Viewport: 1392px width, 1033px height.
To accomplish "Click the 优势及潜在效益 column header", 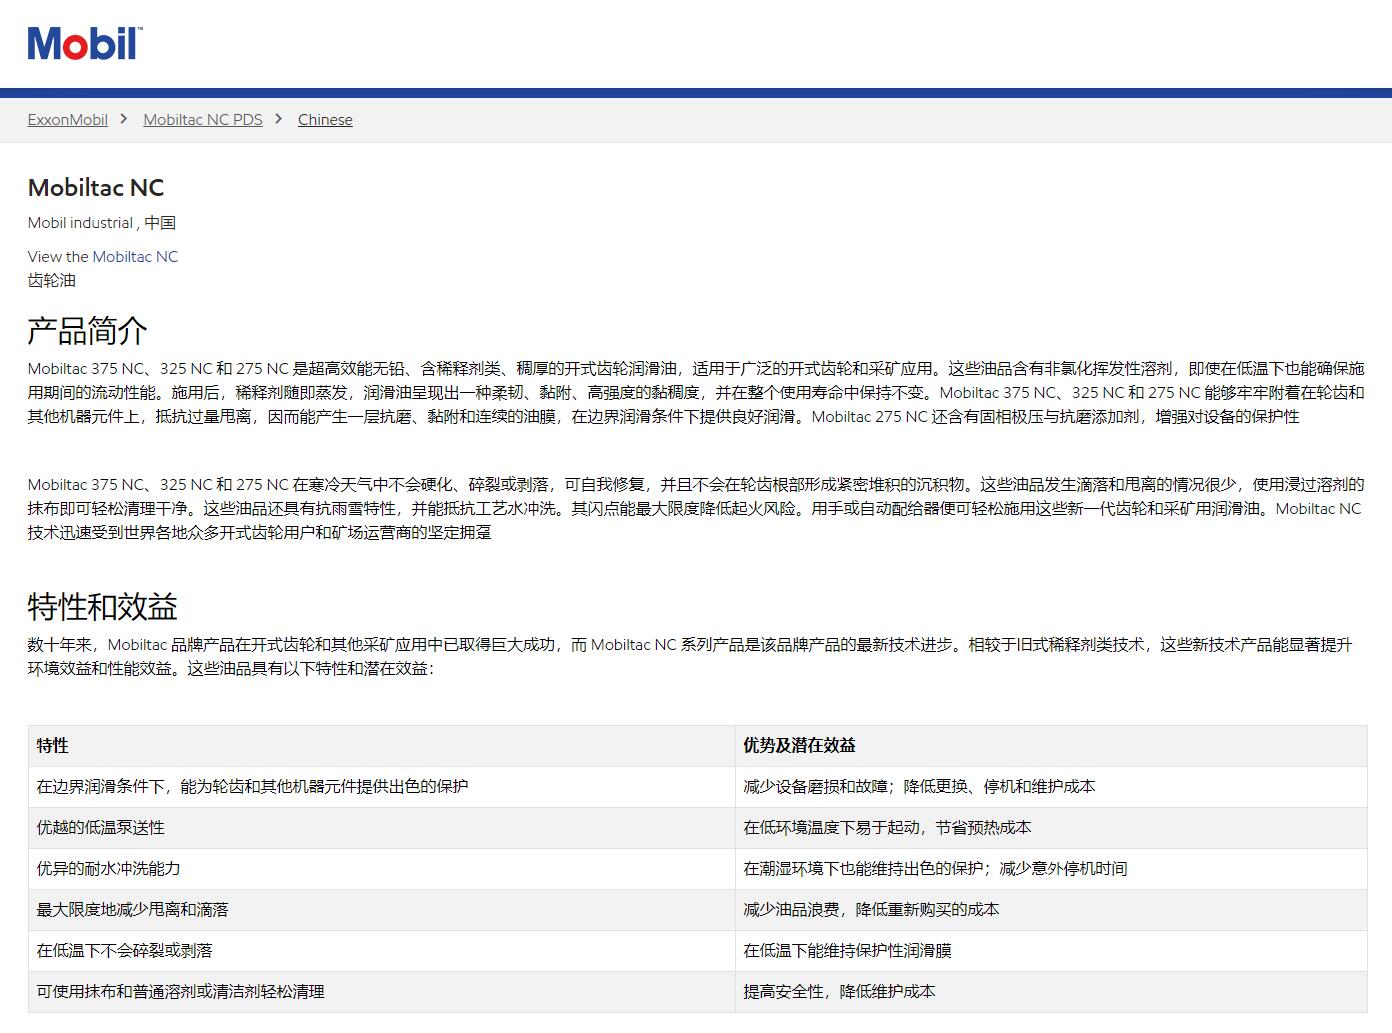I will click(x=1051, y=746).
